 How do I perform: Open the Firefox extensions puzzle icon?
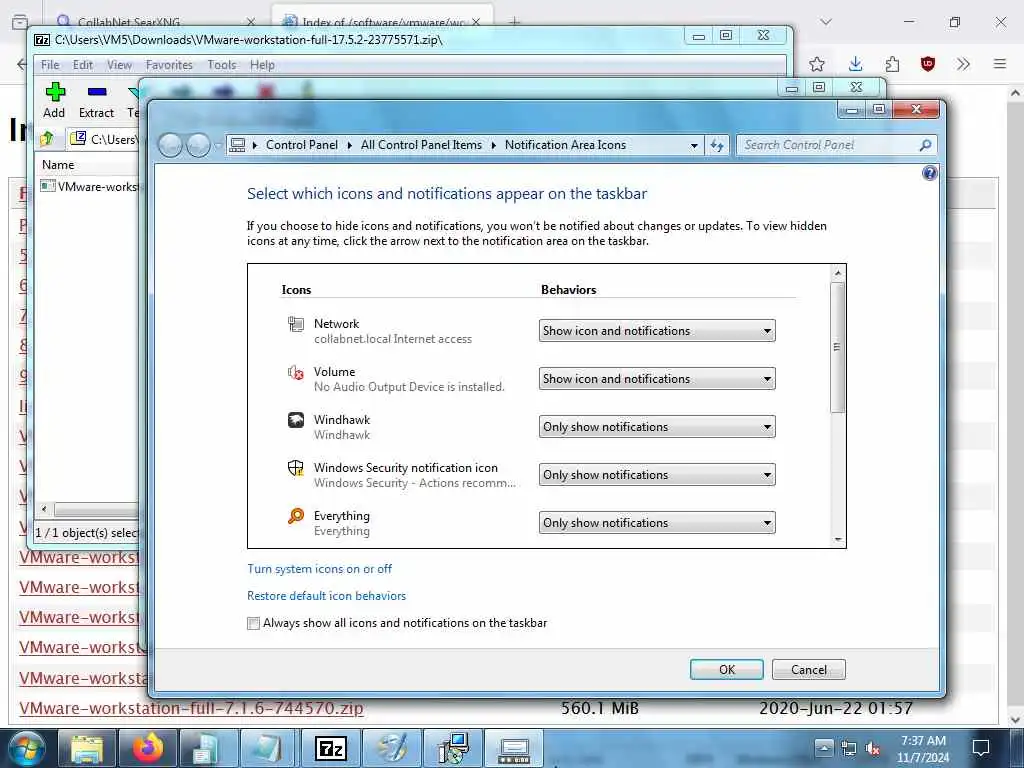tap(892, 64)
